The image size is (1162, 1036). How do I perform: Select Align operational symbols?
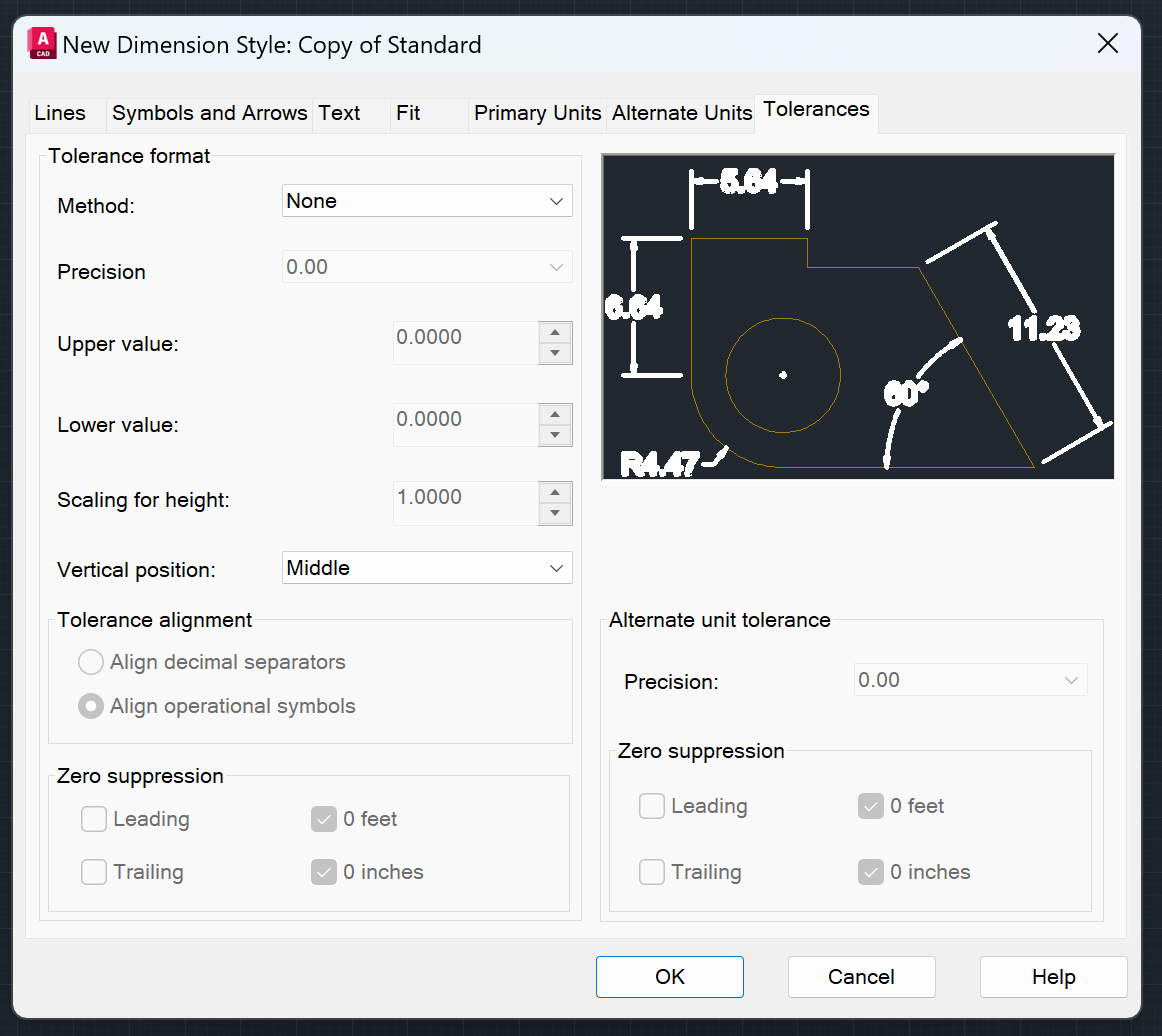90,705
